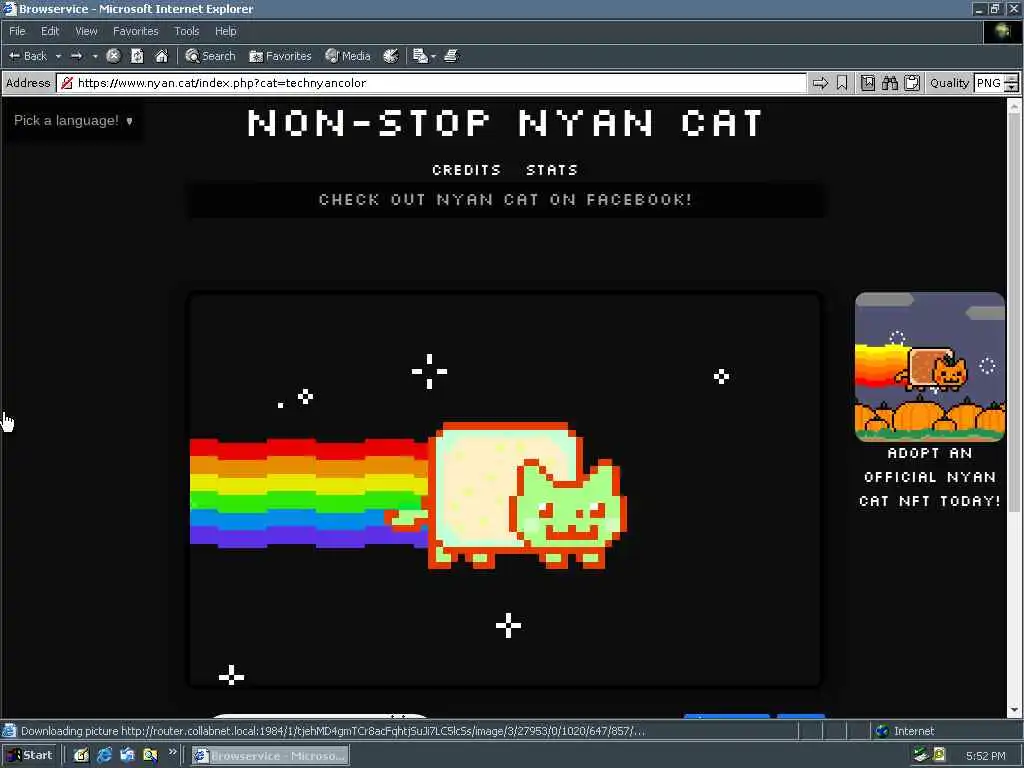Open the File menu
The image size is (1024, 768).
(x=17, y=31)
